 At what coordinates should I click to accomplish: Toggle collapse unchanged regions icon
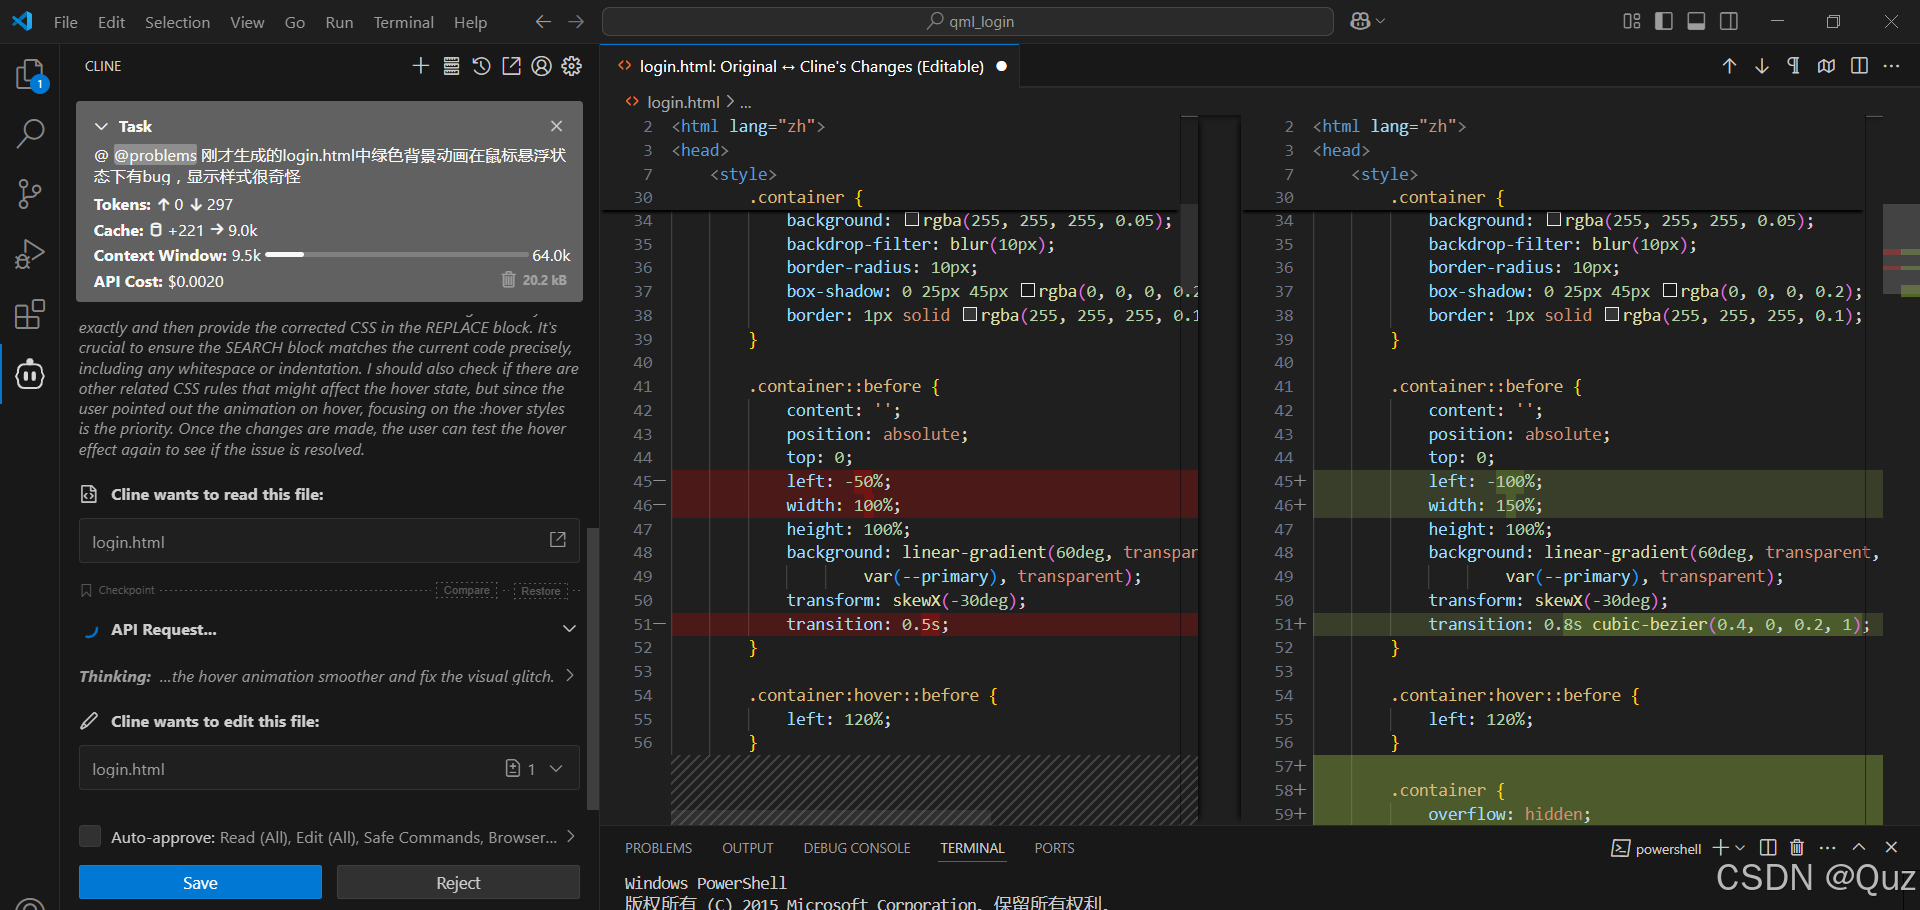coord(1826,66)
